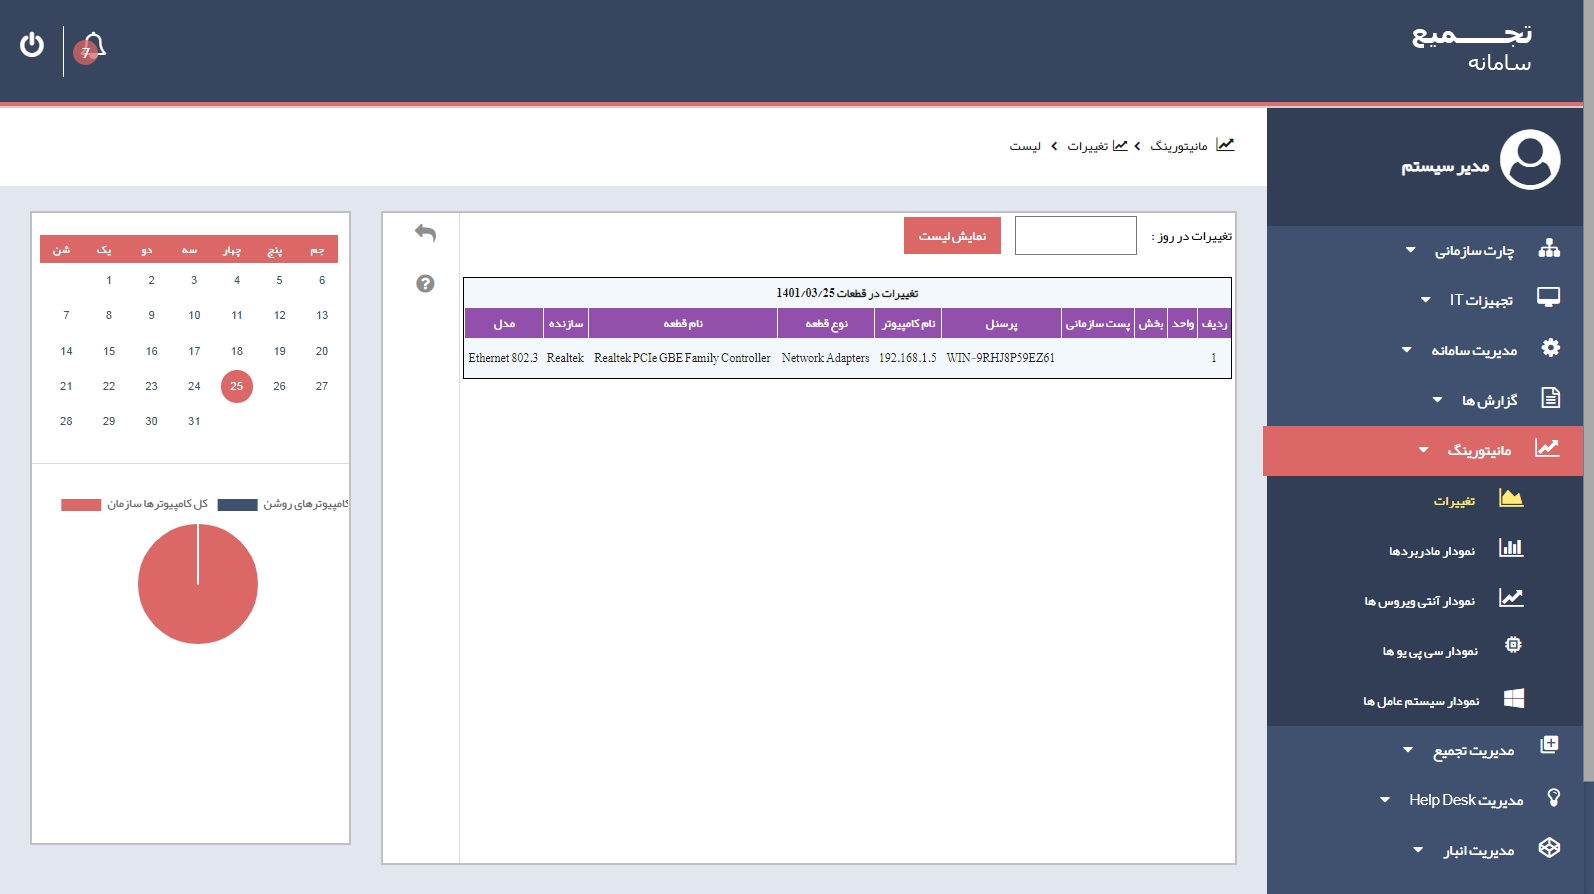Collapse the مانیتورینگ menu section
Image resolution: width=1594 pixels, height=894 pixels.
1478,450
